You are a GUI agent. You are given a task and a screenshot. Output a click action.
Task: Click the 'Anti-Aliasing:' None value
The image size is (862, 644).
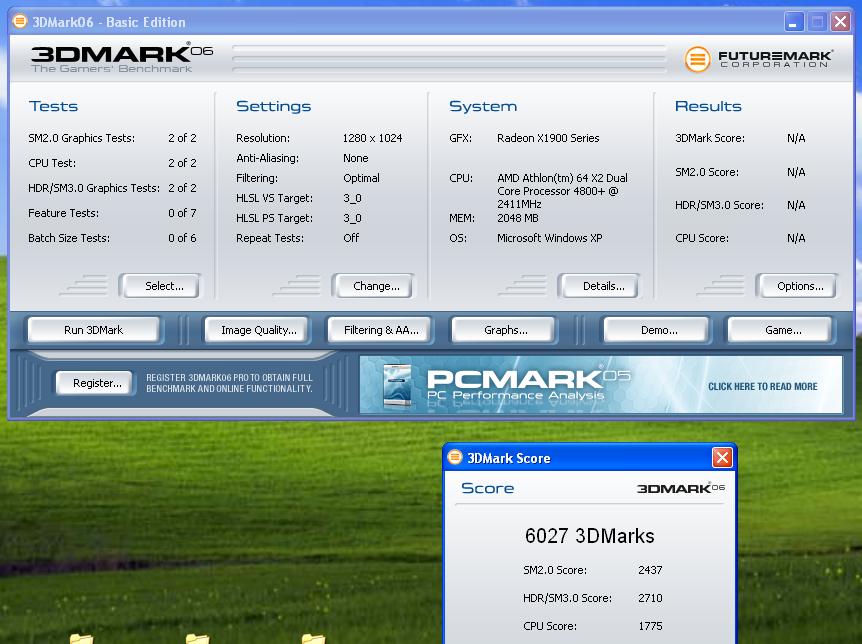click(x=356, y=158)
